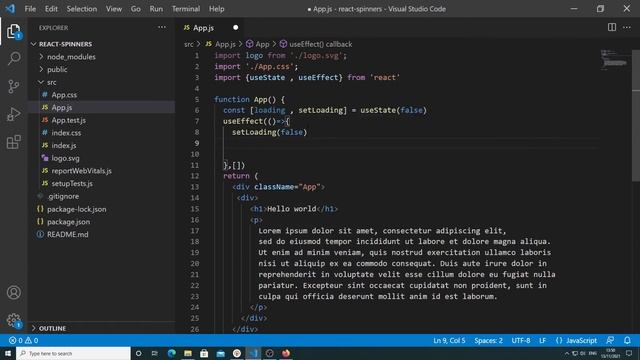Open the Manage gear icon

point(13,320)
